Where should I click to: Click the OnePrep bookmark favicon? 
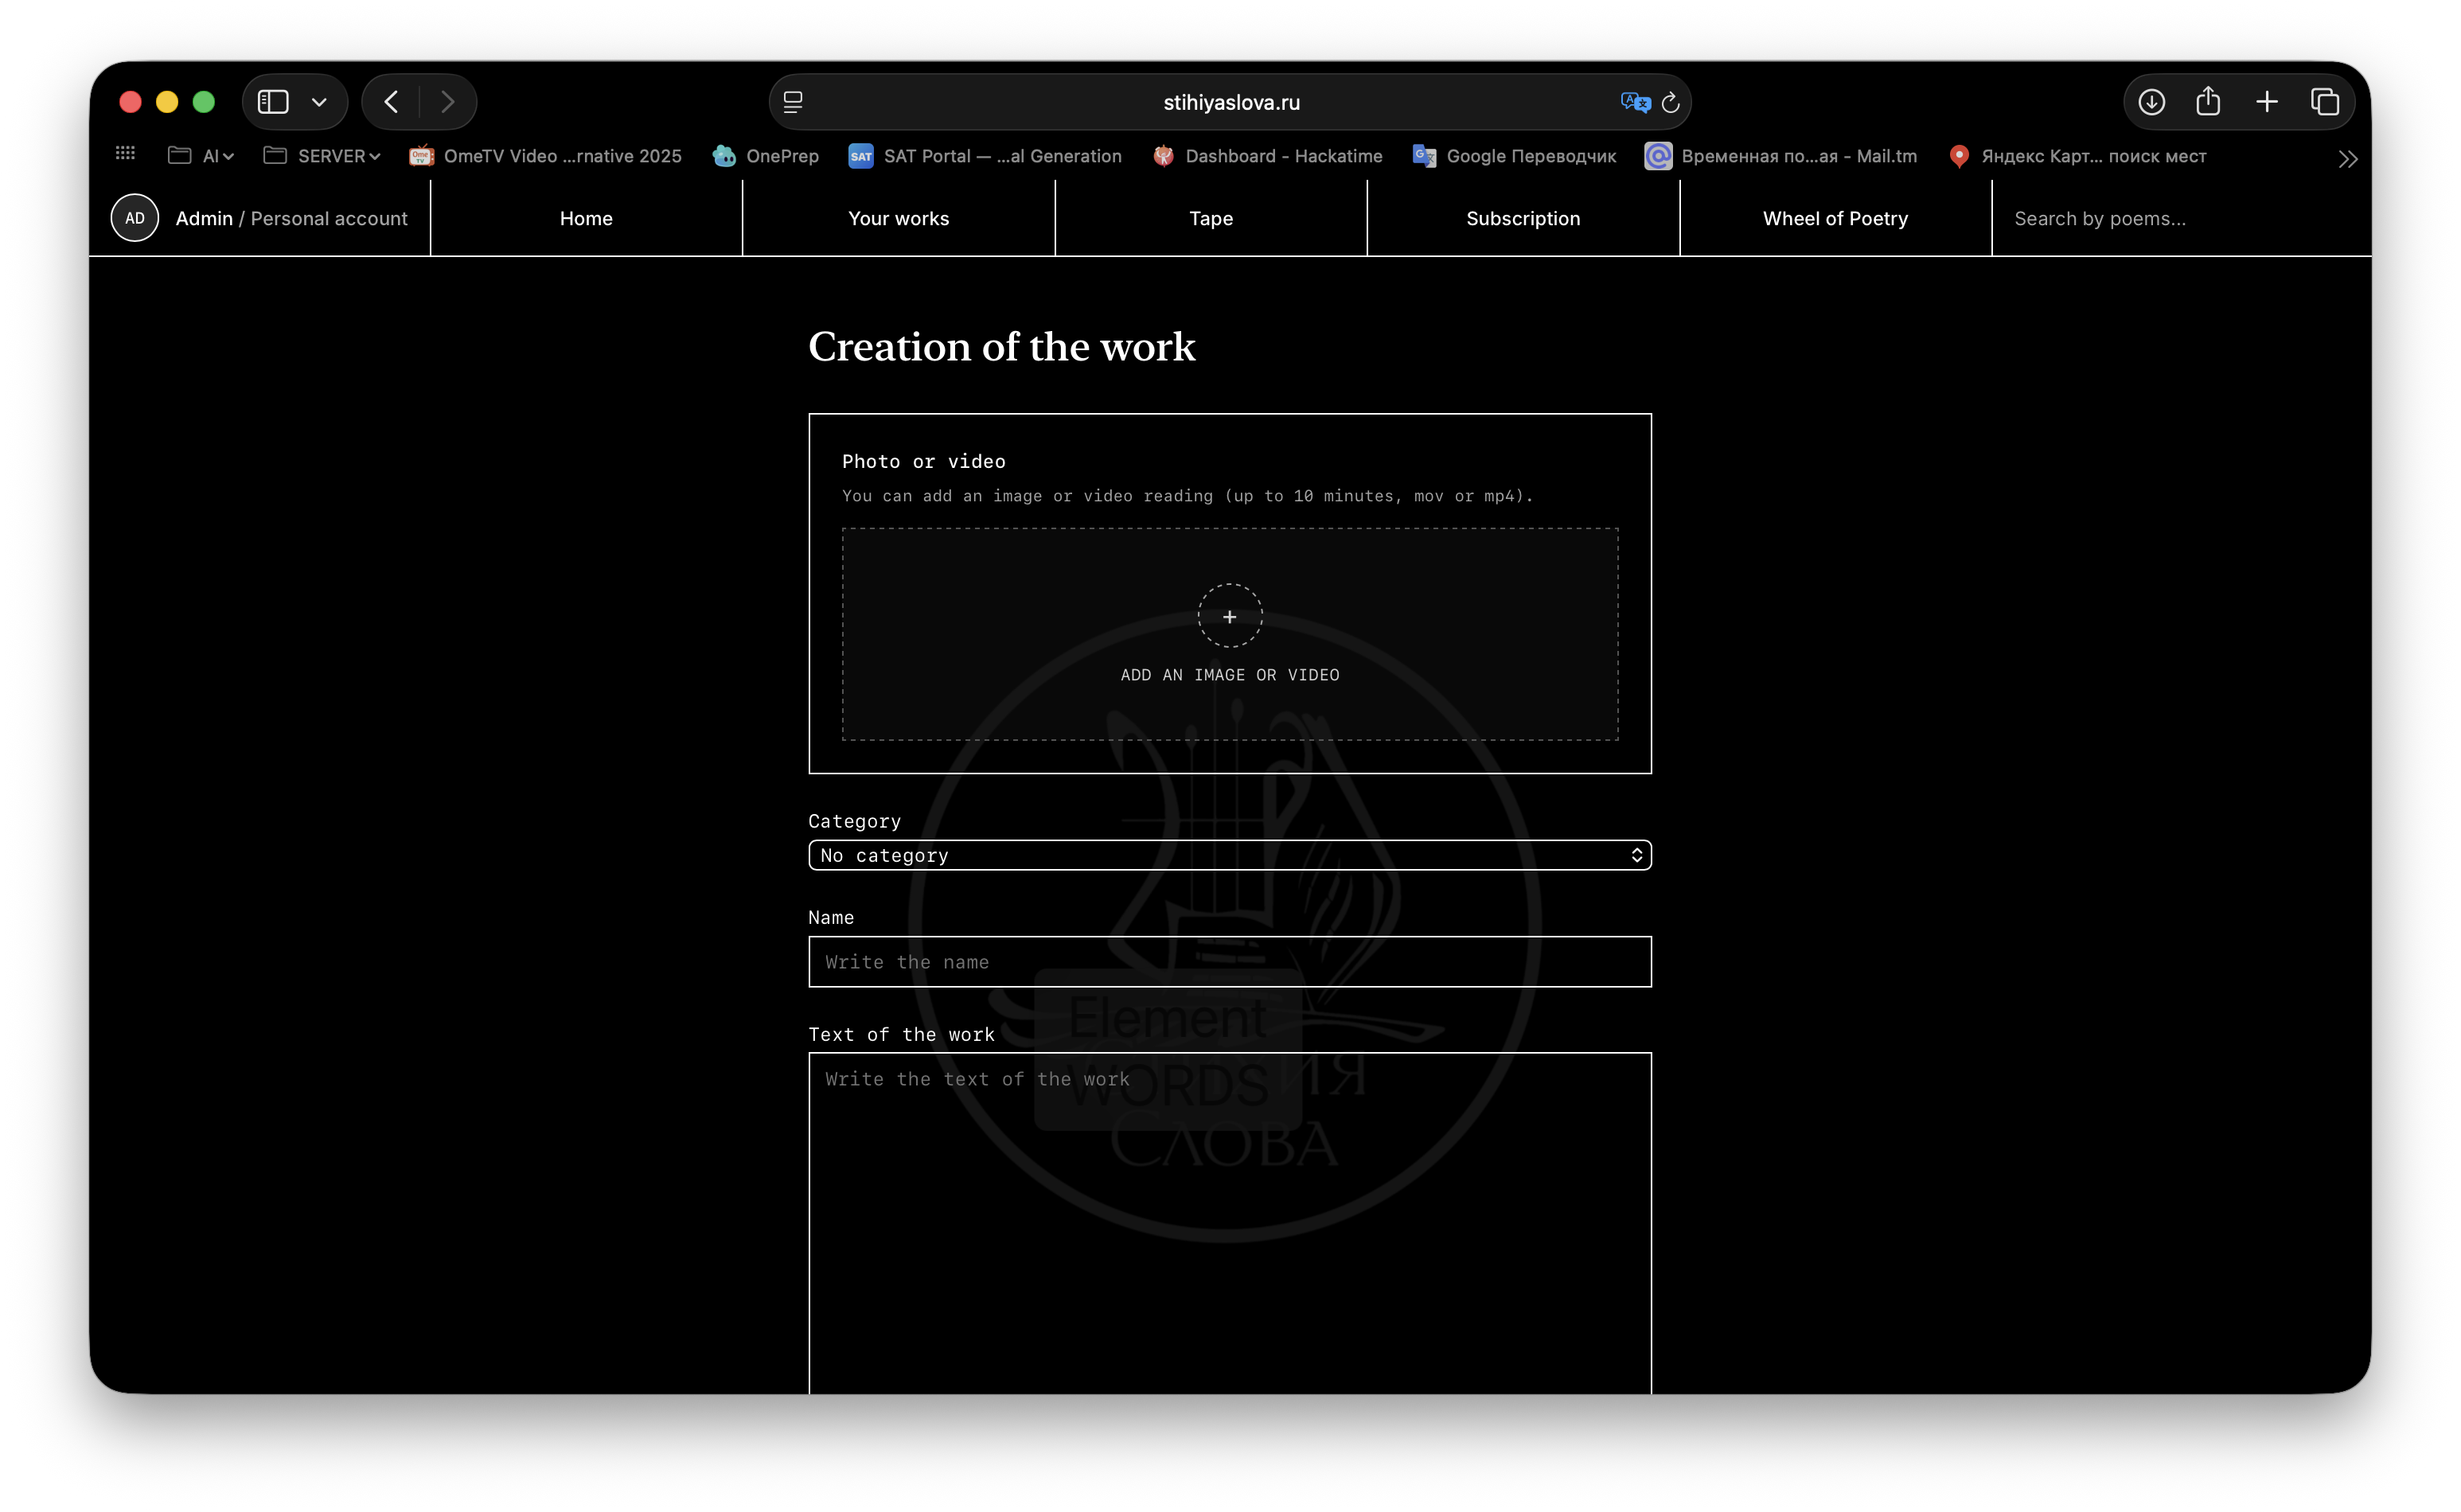(x=724, y=156)
